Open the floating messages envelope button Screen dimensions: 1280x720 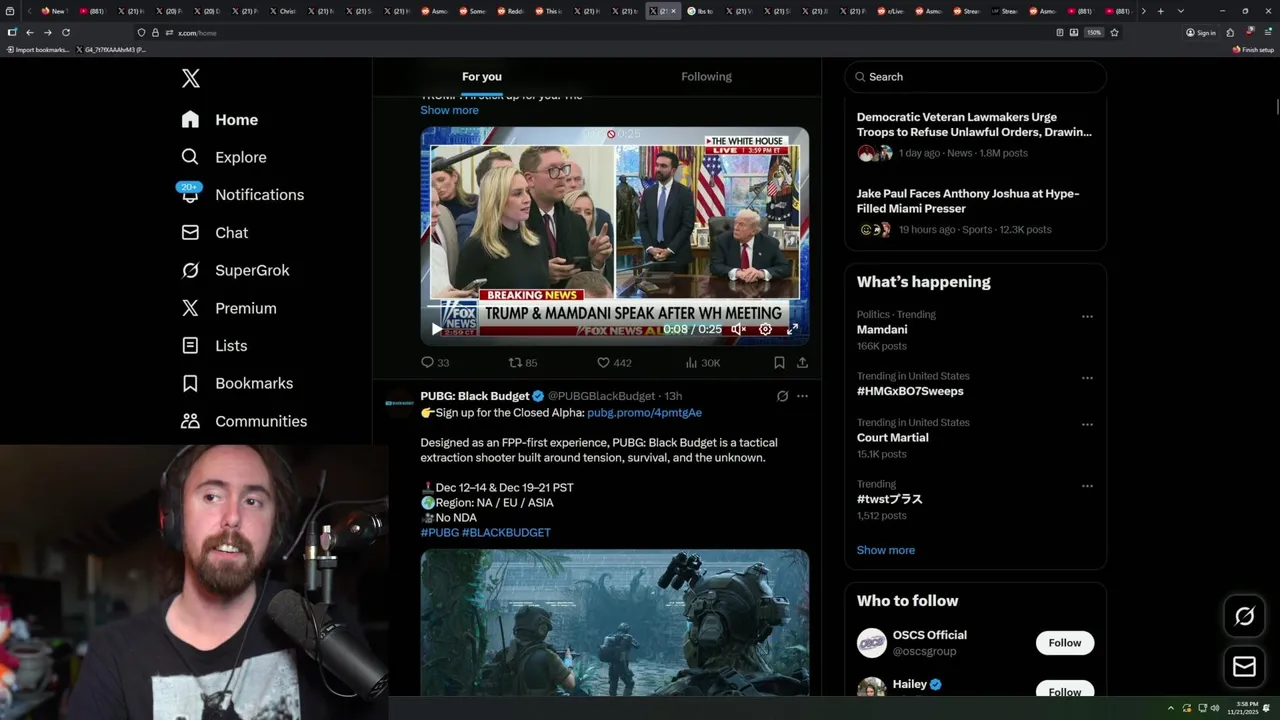click(x=1244, y=667)
